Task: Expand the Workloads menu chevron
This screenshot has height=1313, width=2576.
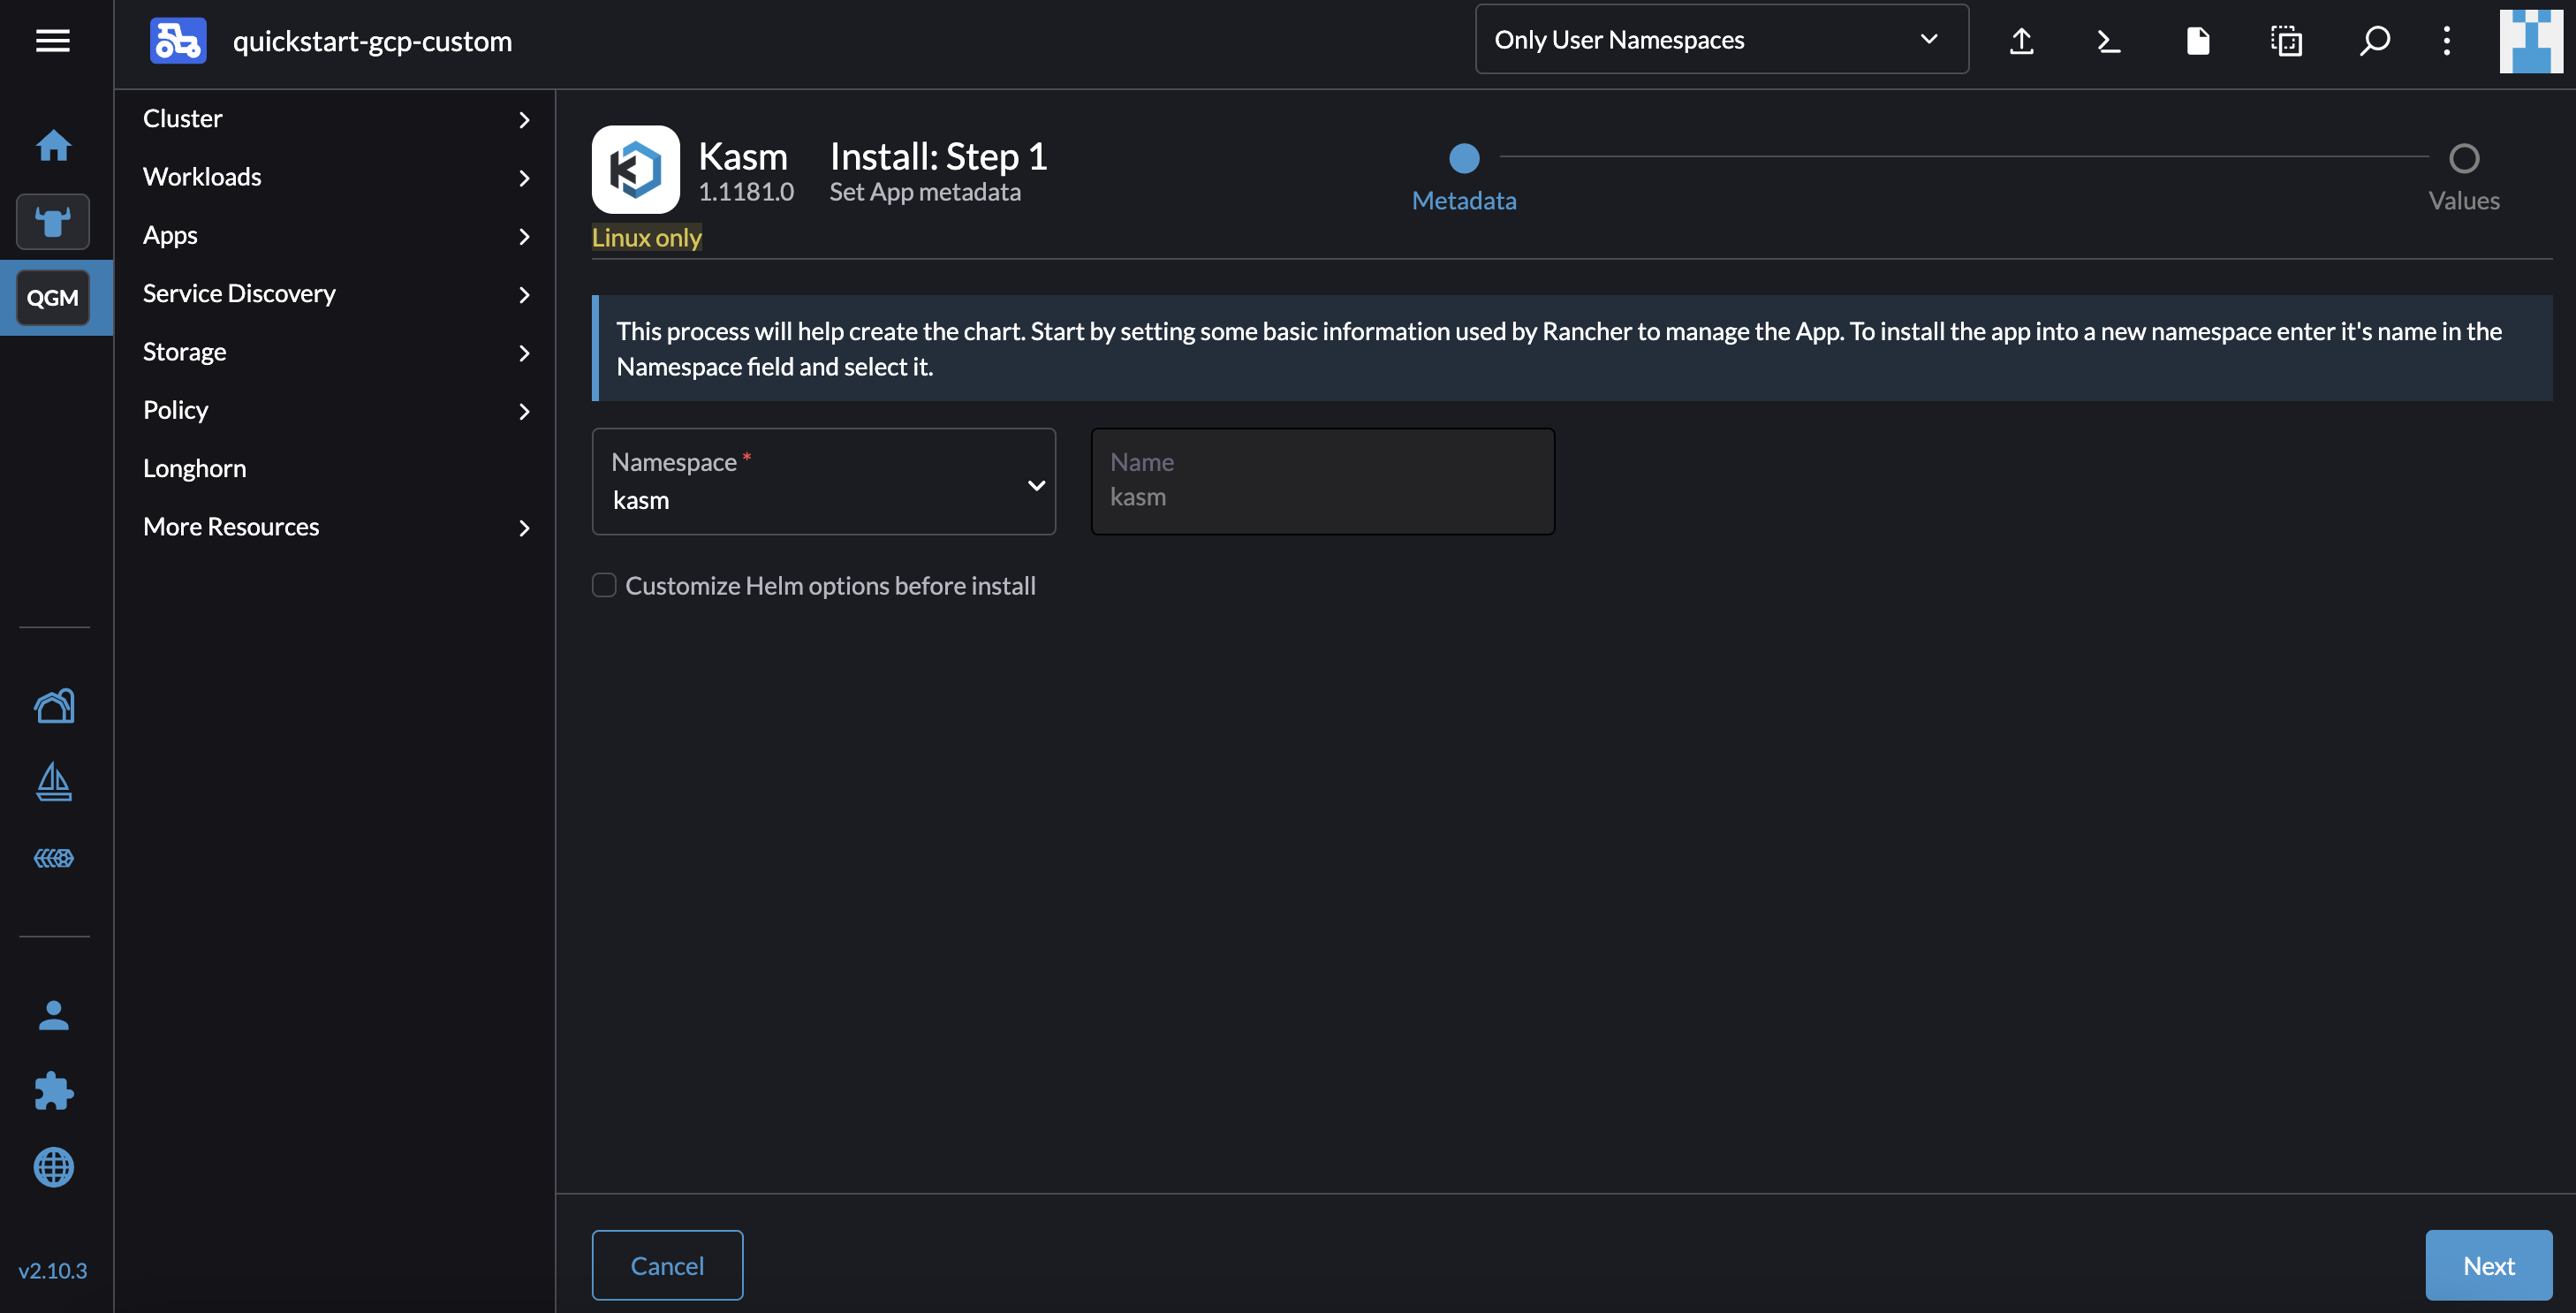Action: [x=524, y=178]
